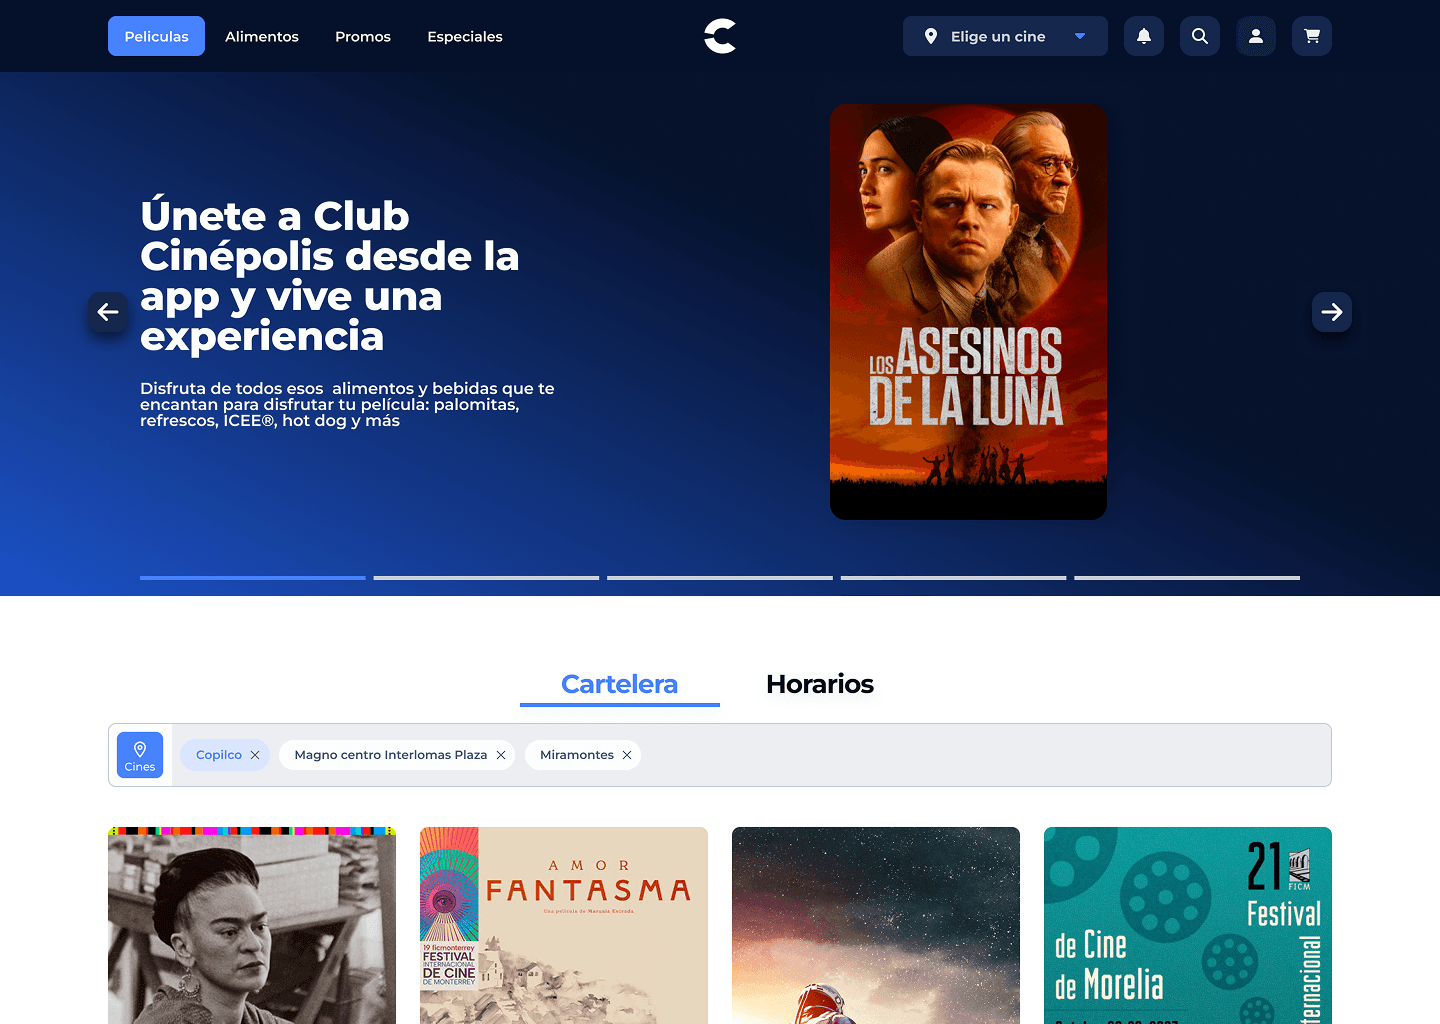Click the 'Disfruta de todos esos alimentos' text
This screenshot has height=1024, width=1440.
tap(347, 404)
